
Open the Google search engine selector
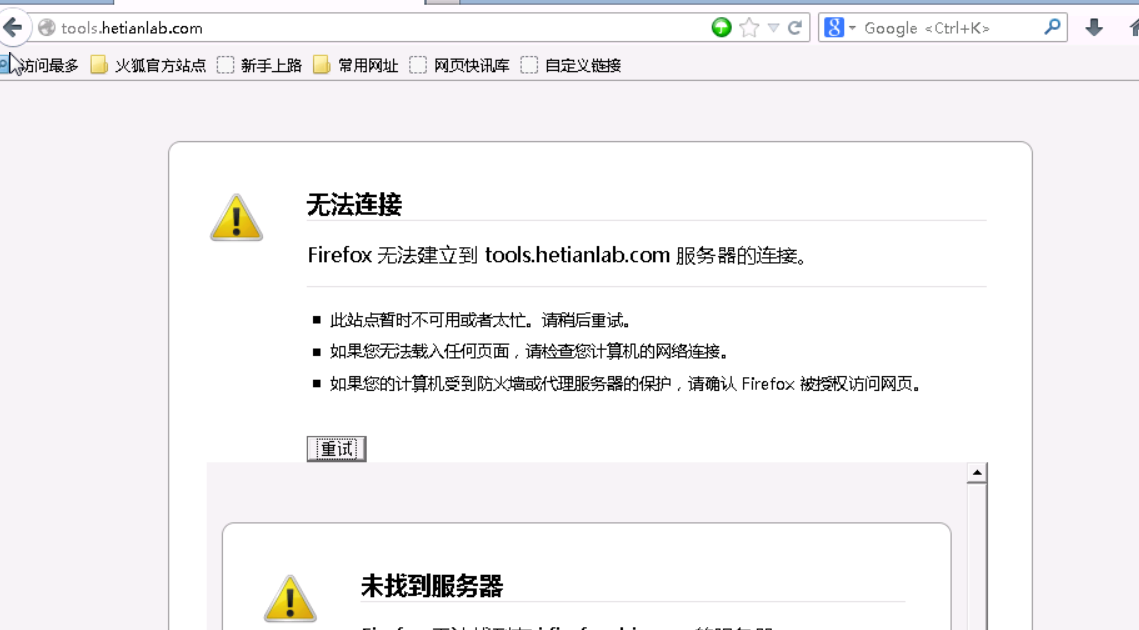tap(840, 28)
